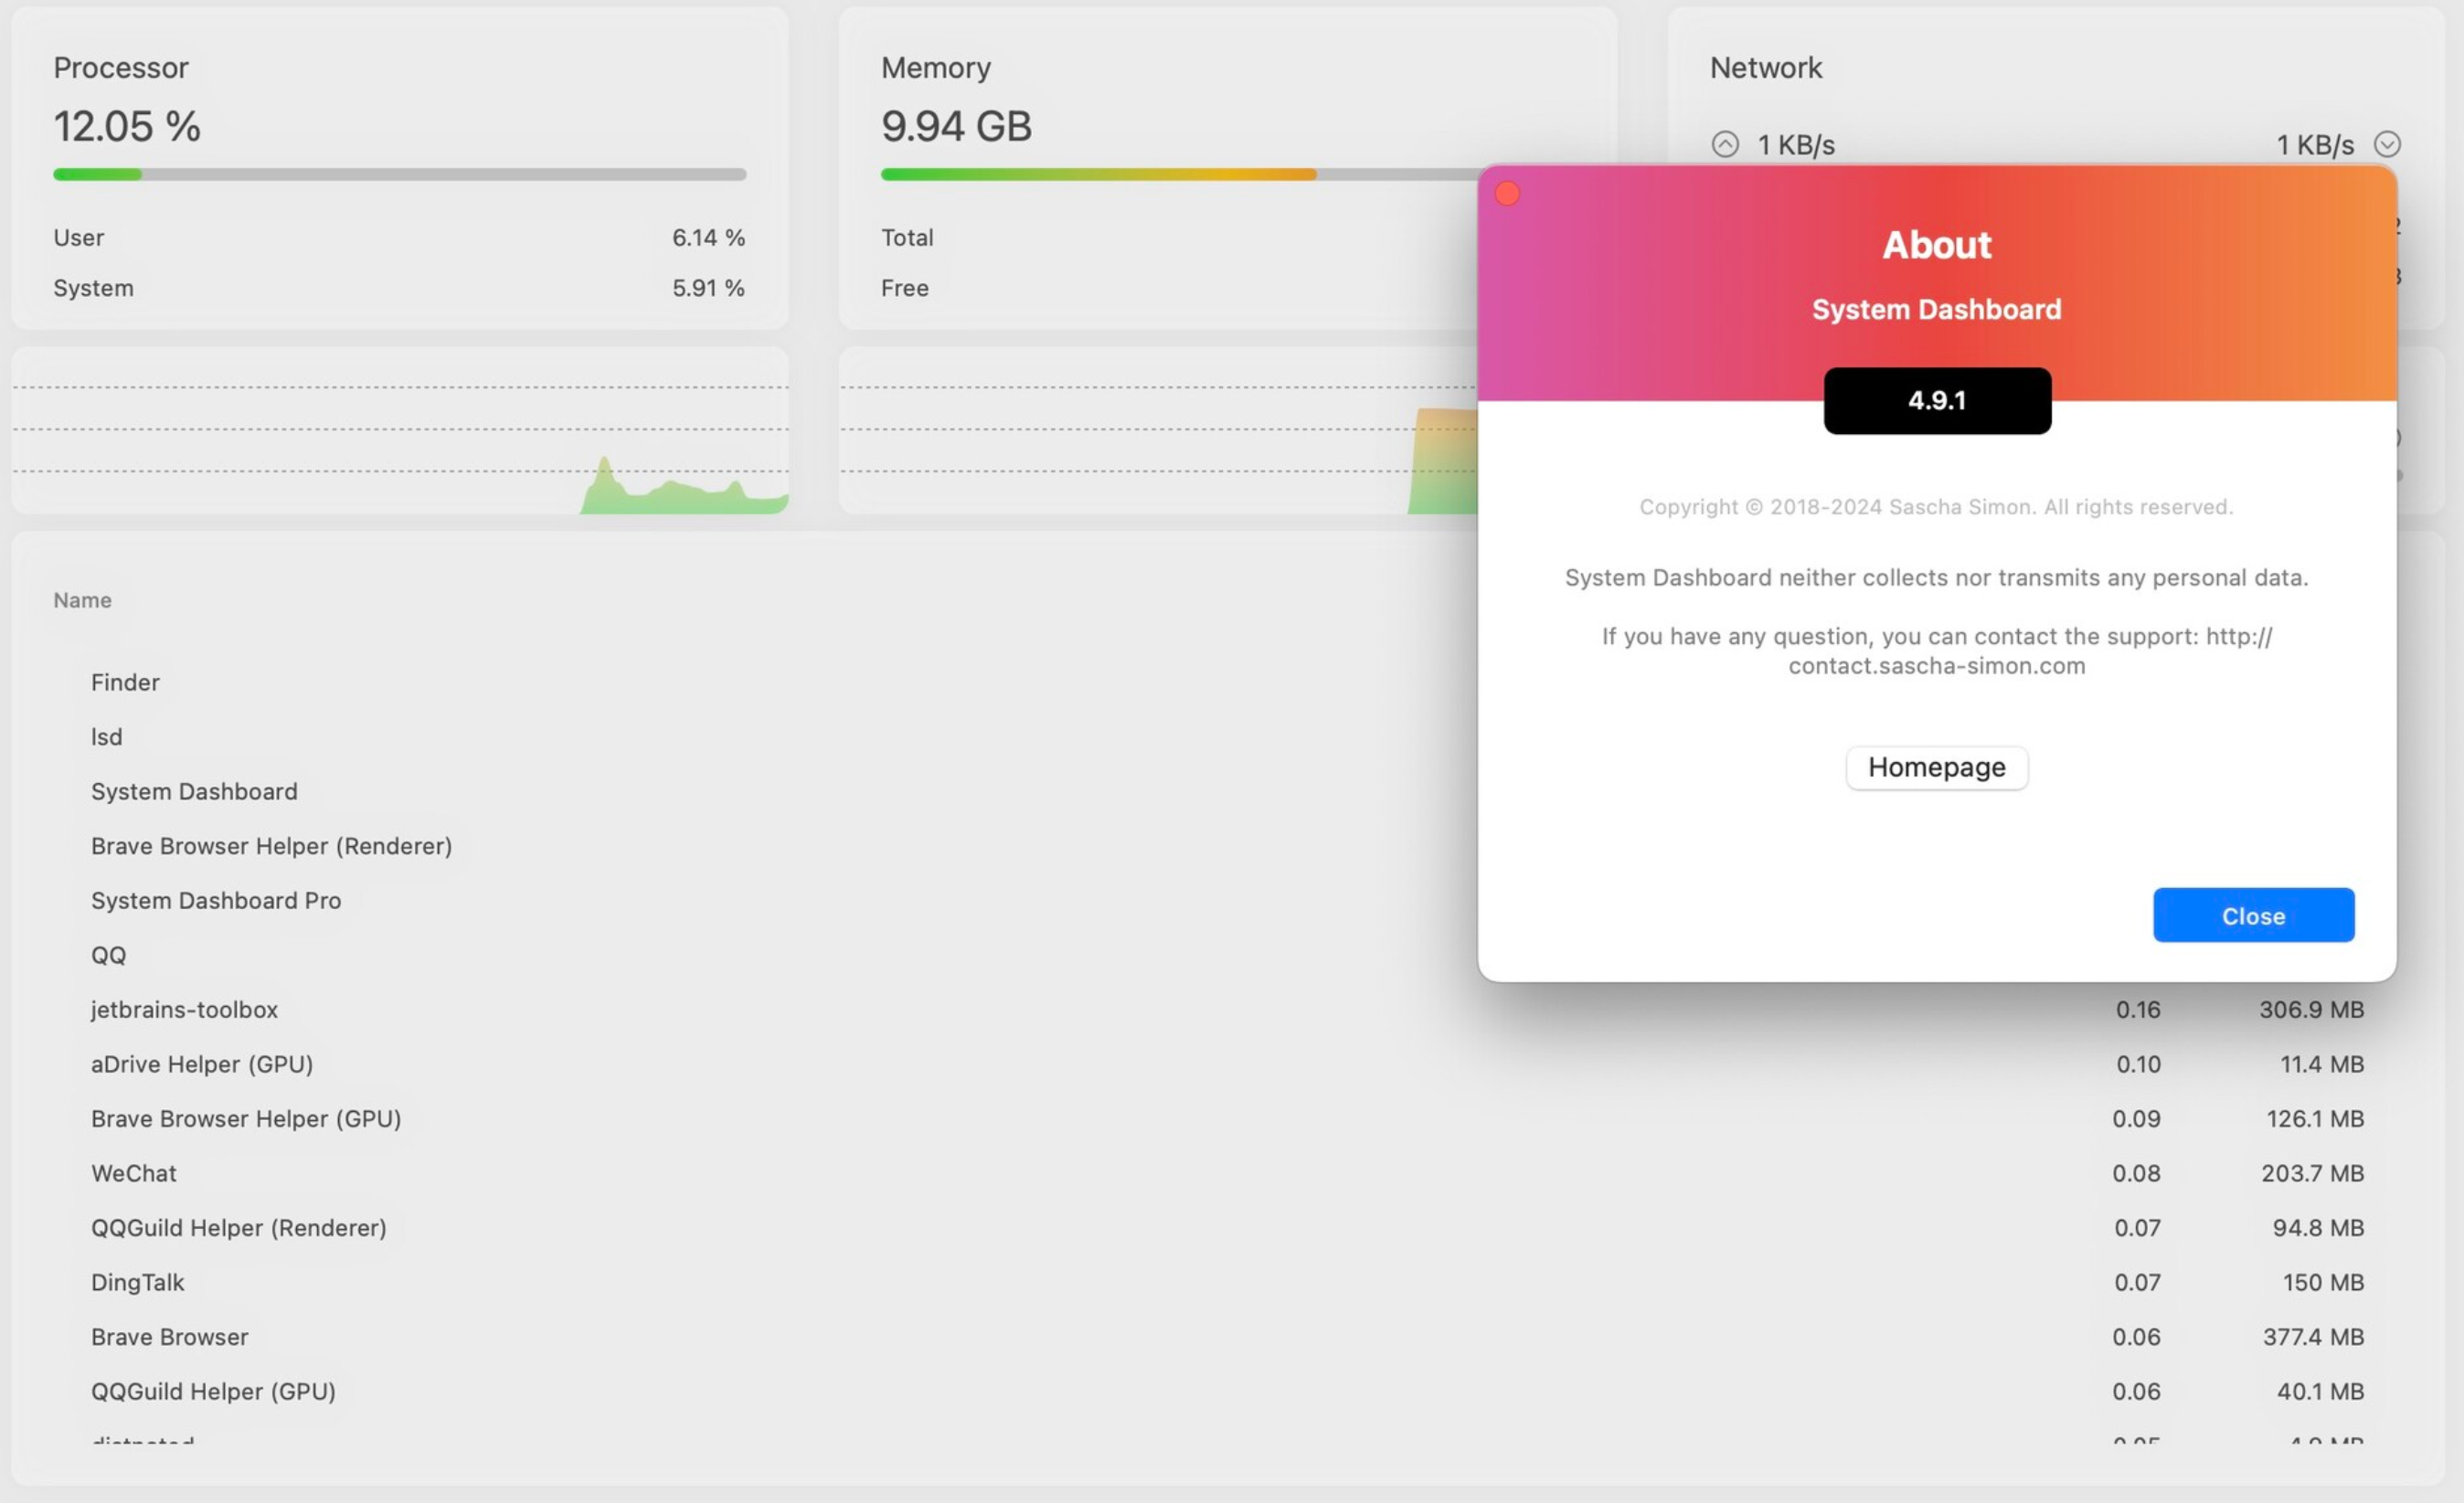The image size is (2464, 1503).
Task: Click the Memory Total label
Action: pyautogui.click(x=907, y=237)
